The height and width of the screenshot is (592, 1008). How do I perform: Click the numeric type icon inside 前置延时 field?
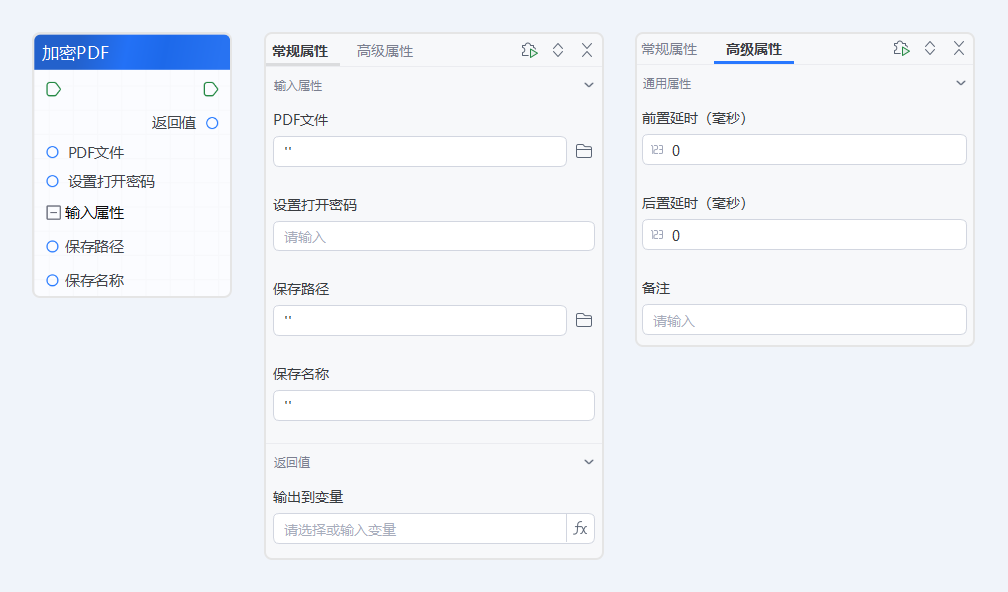pyautogui.click(x=655, y=149)
